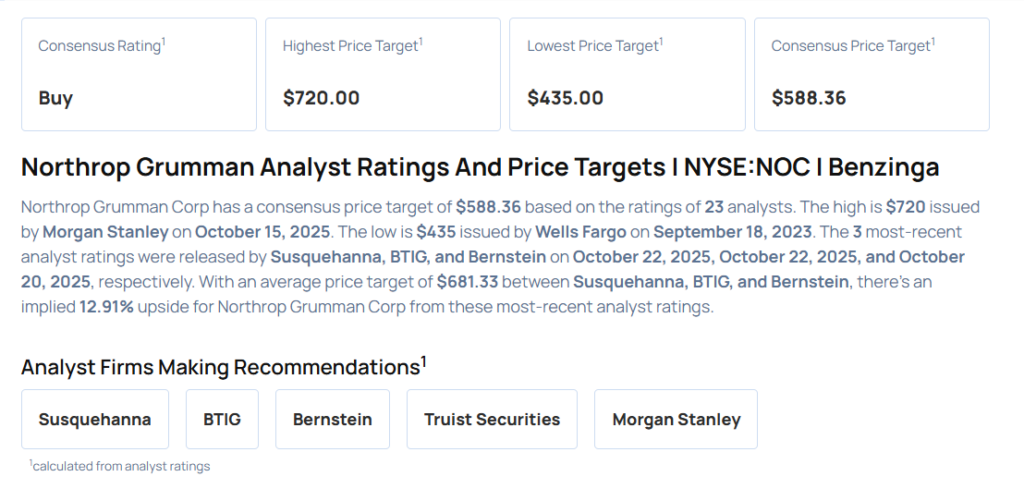Click the Consensus Rating Buy card
Viewport: 1024px width, 501px height.
[139, 74]
